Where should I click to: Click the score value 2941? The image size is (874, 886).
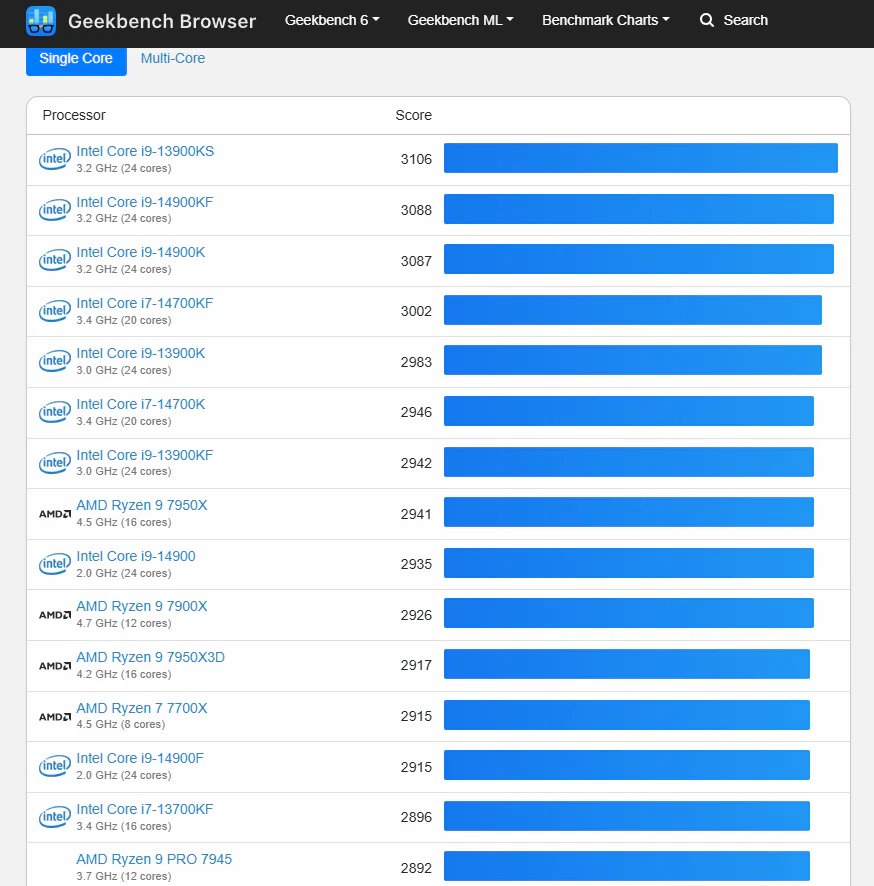416,514
